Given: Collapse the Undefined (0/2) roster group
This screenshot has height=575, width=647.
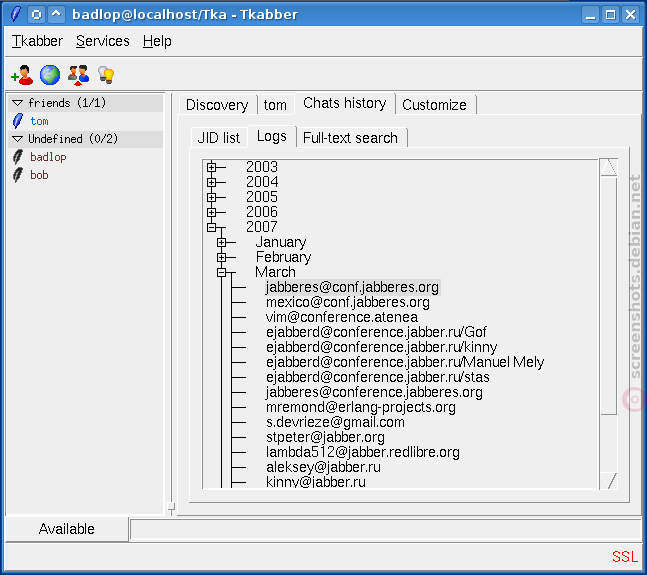Looking at the screenshot, I should click(18, 139).
